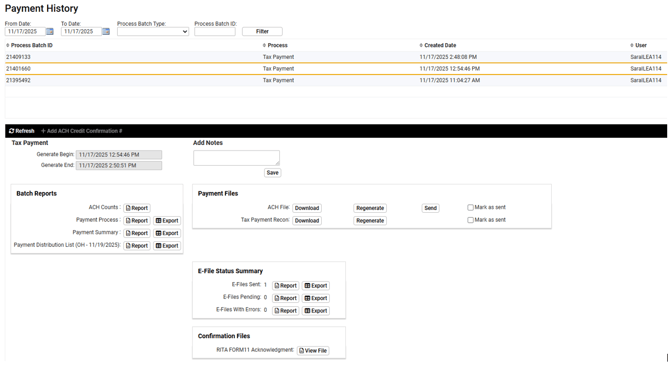Click the Refresh icon in the black toolbar
The width and height of the screenshot is (670, 365).
(x=12, y=131)
